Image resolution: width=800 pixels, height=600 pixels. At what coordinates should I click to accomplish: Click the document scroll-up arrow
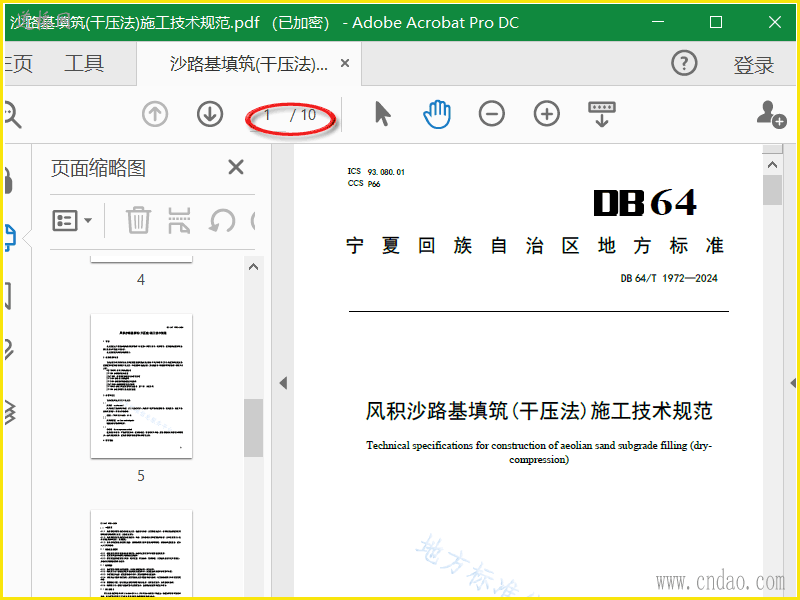pyautogui.click(x=772, y=165)
